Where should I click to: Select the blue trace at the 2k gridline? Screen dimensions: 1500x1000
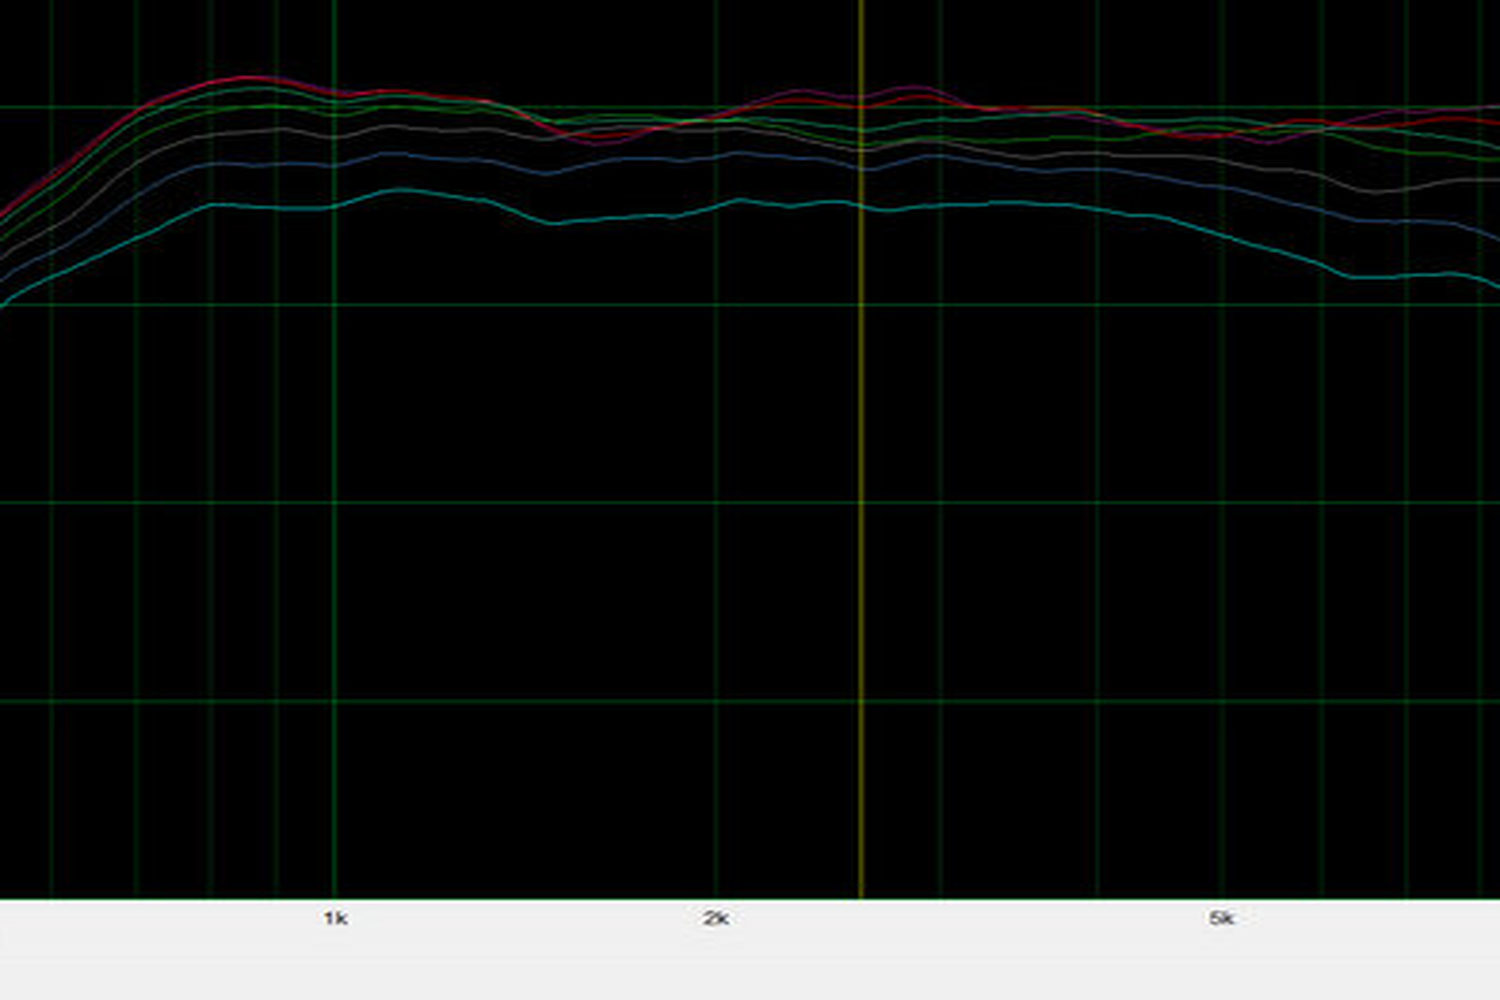click(x=716, y=155)
